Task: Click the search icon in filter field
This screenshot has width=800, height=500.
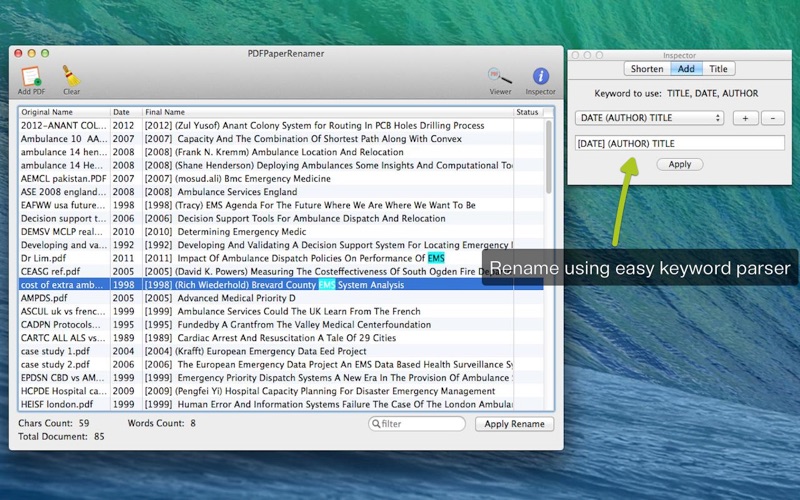Action: 377,424
